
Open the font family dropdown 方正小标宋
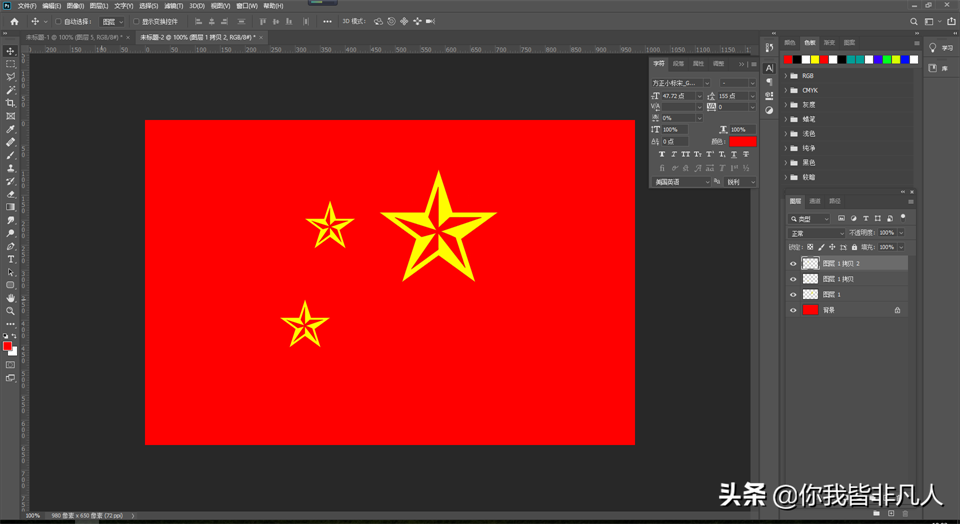(x=707, y=83)
